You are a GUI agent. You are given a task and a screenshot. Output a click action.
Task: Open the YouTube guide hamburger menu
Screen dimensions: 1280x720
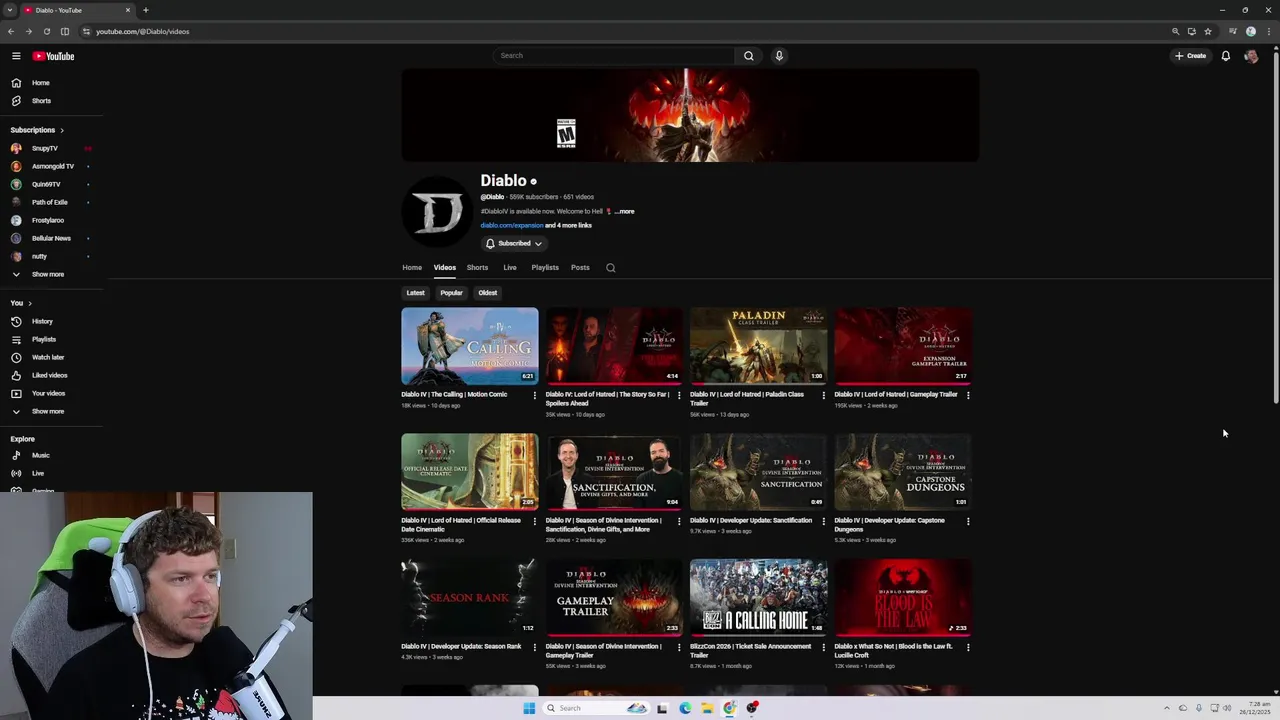(16, 56)
